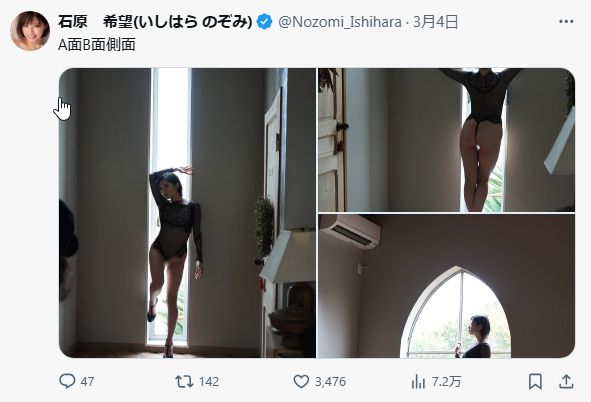Open the three-dot more options menu

(x=566, y=22)
